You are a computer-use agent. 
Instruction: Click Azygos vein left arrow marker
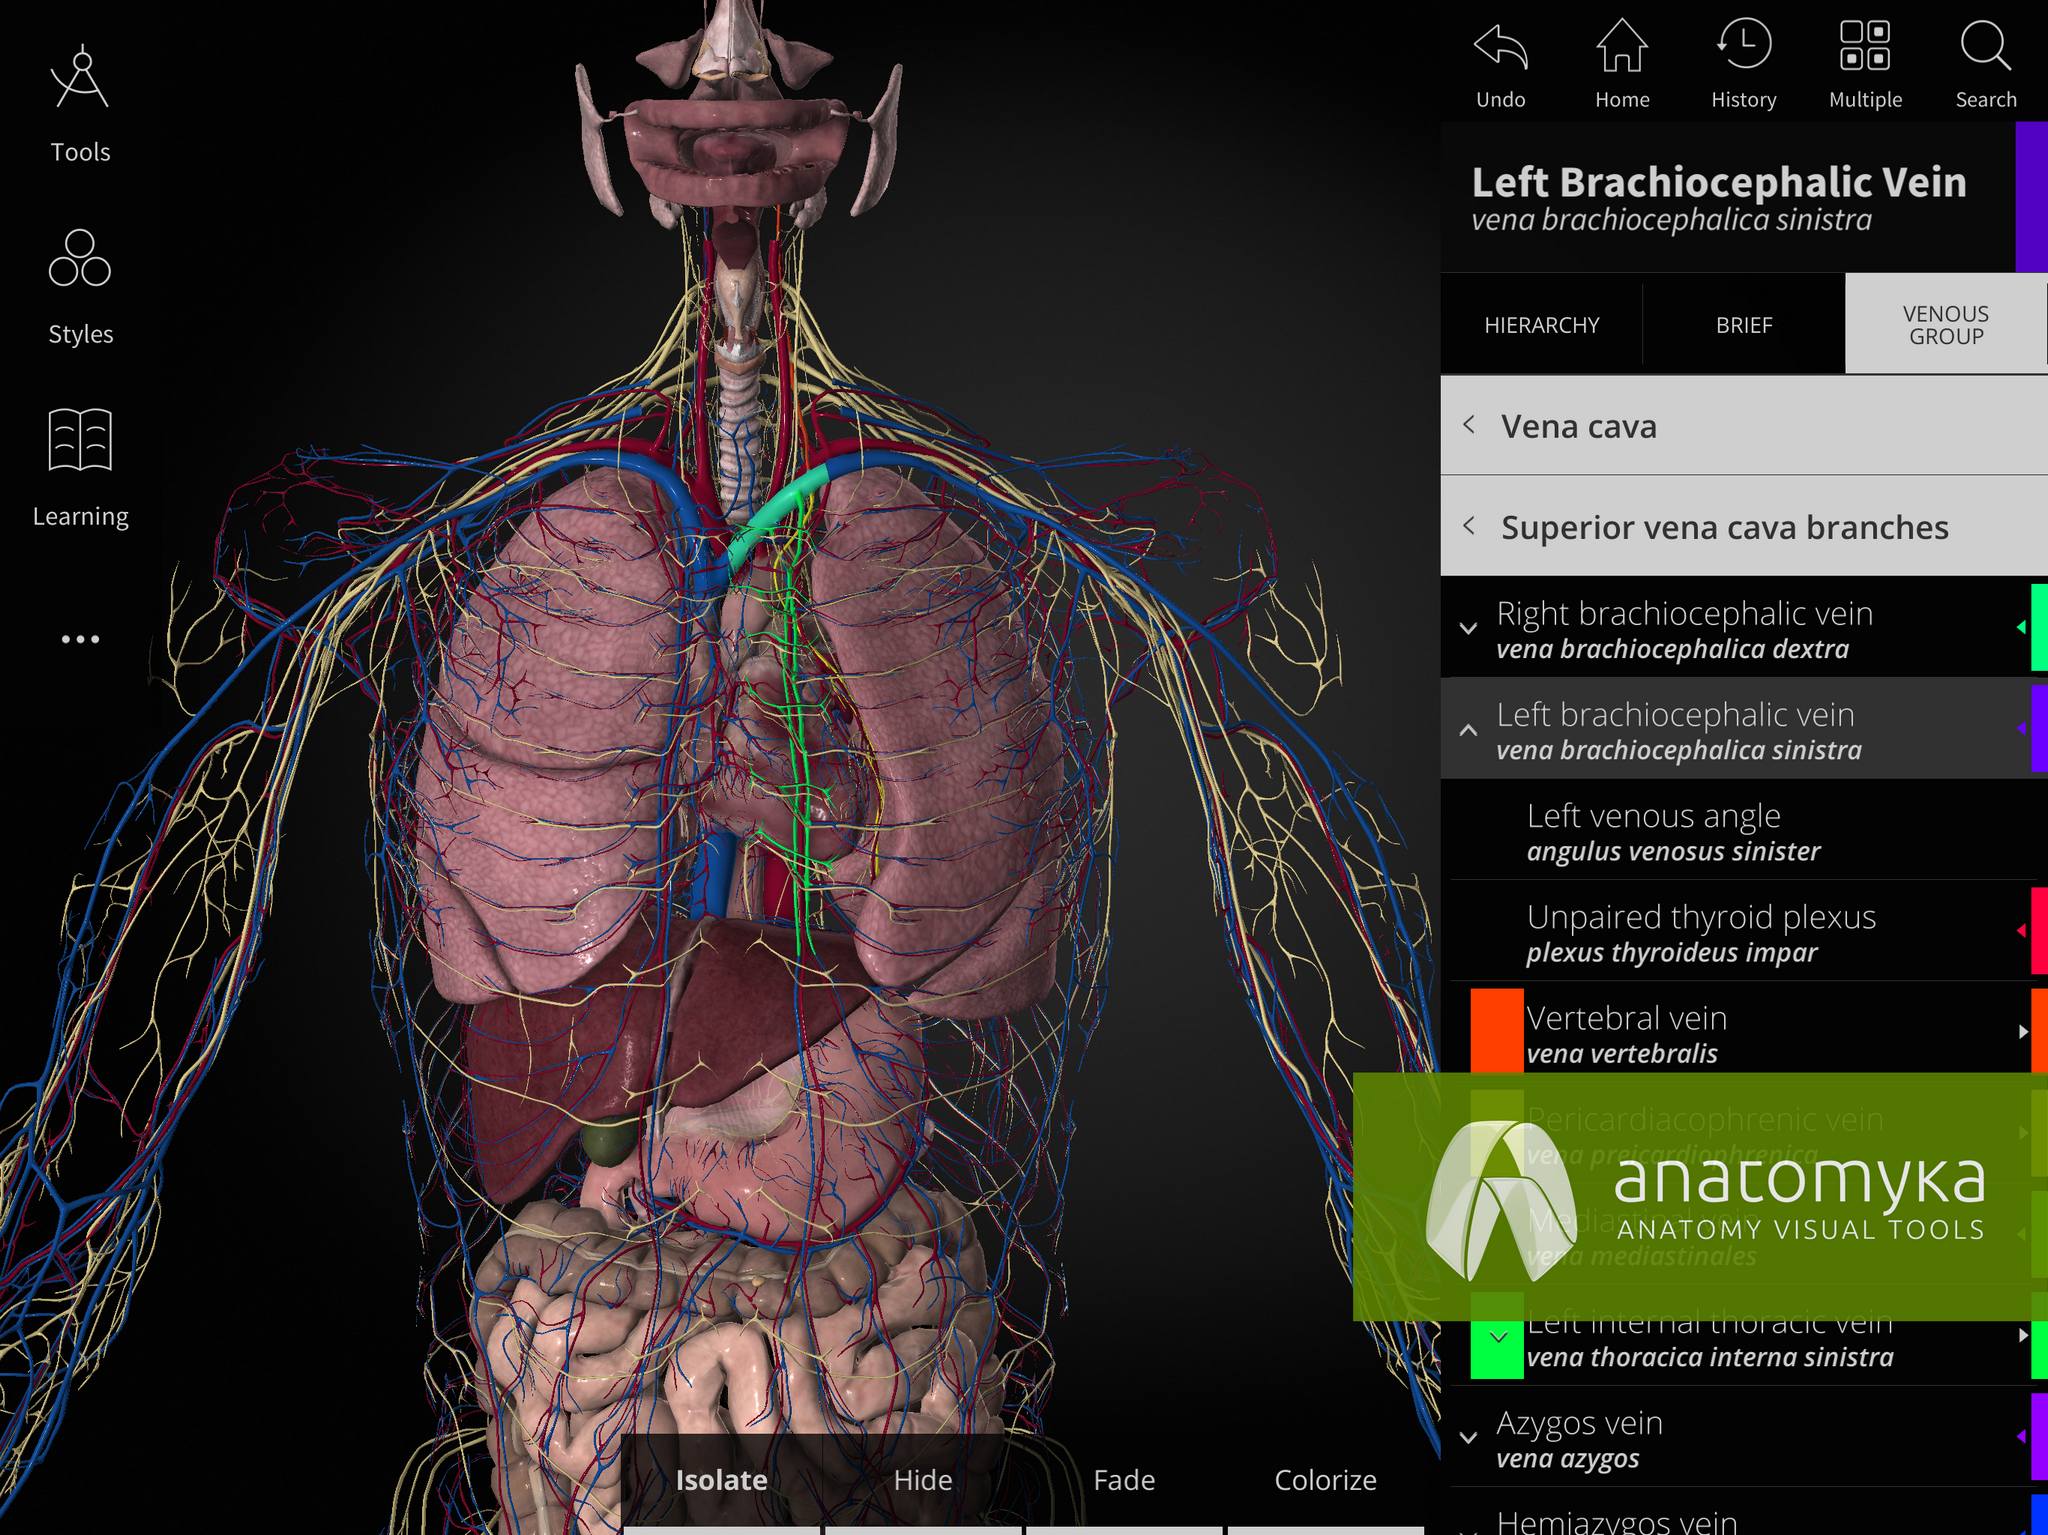tap(2021, 1436)
